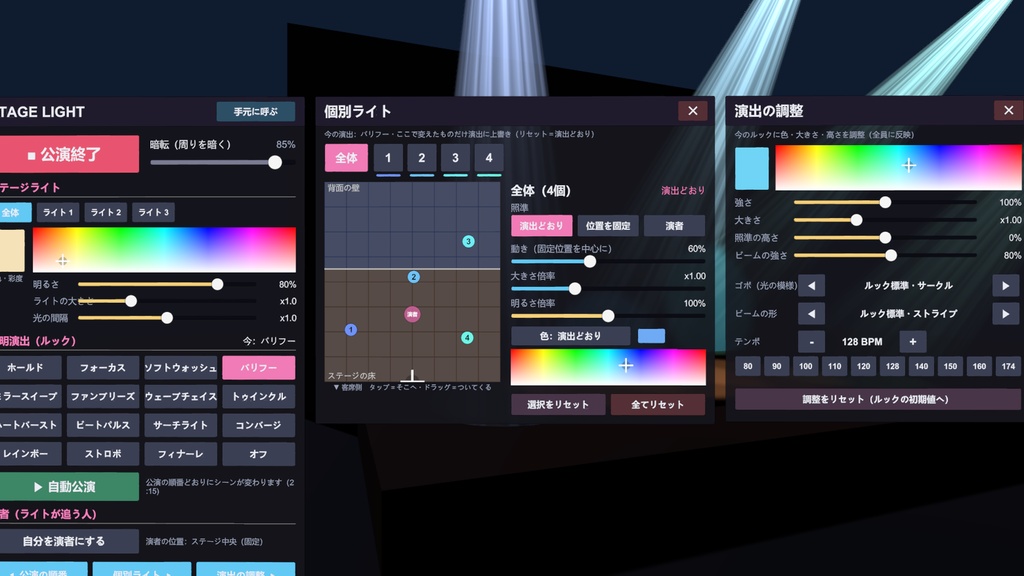Set tempo preset to 120
Image resolution: width=1024 pixels, height=576 pixels.
coord(863,366)
